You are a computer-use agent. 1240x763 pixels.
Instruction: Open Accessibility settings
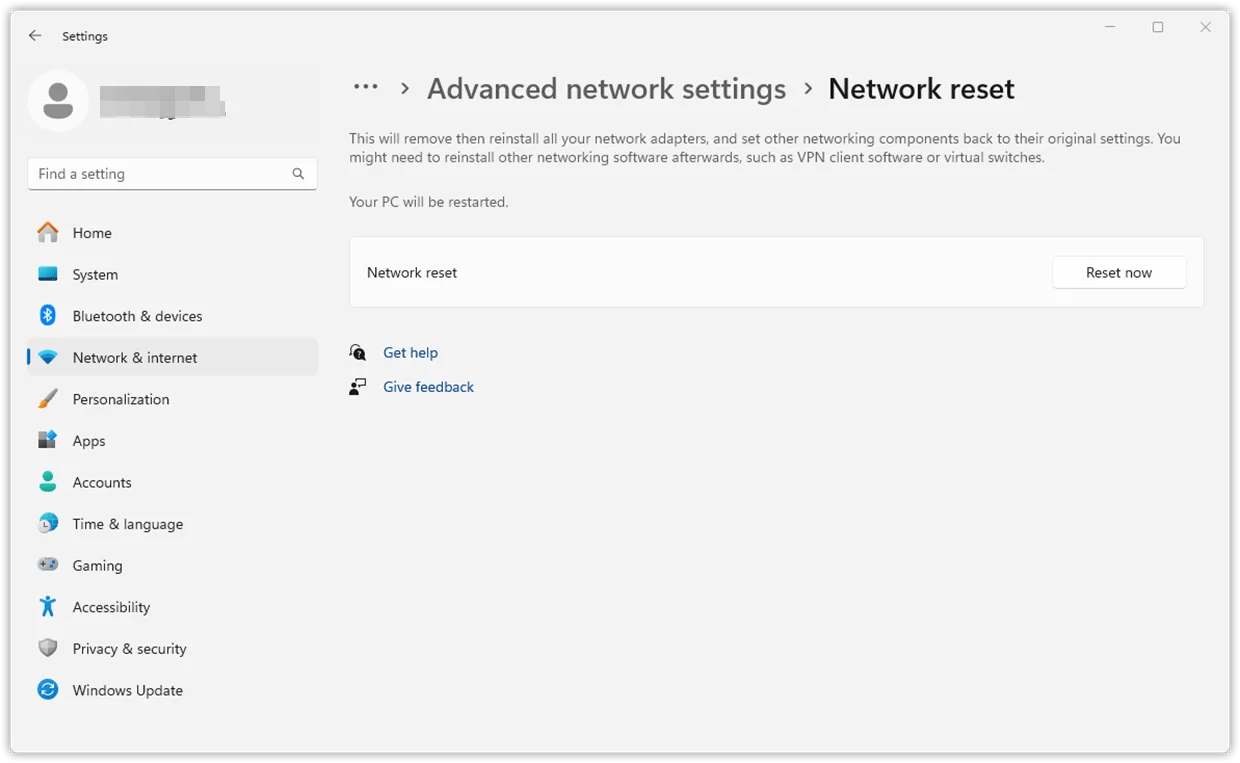[x=172, y=606]
